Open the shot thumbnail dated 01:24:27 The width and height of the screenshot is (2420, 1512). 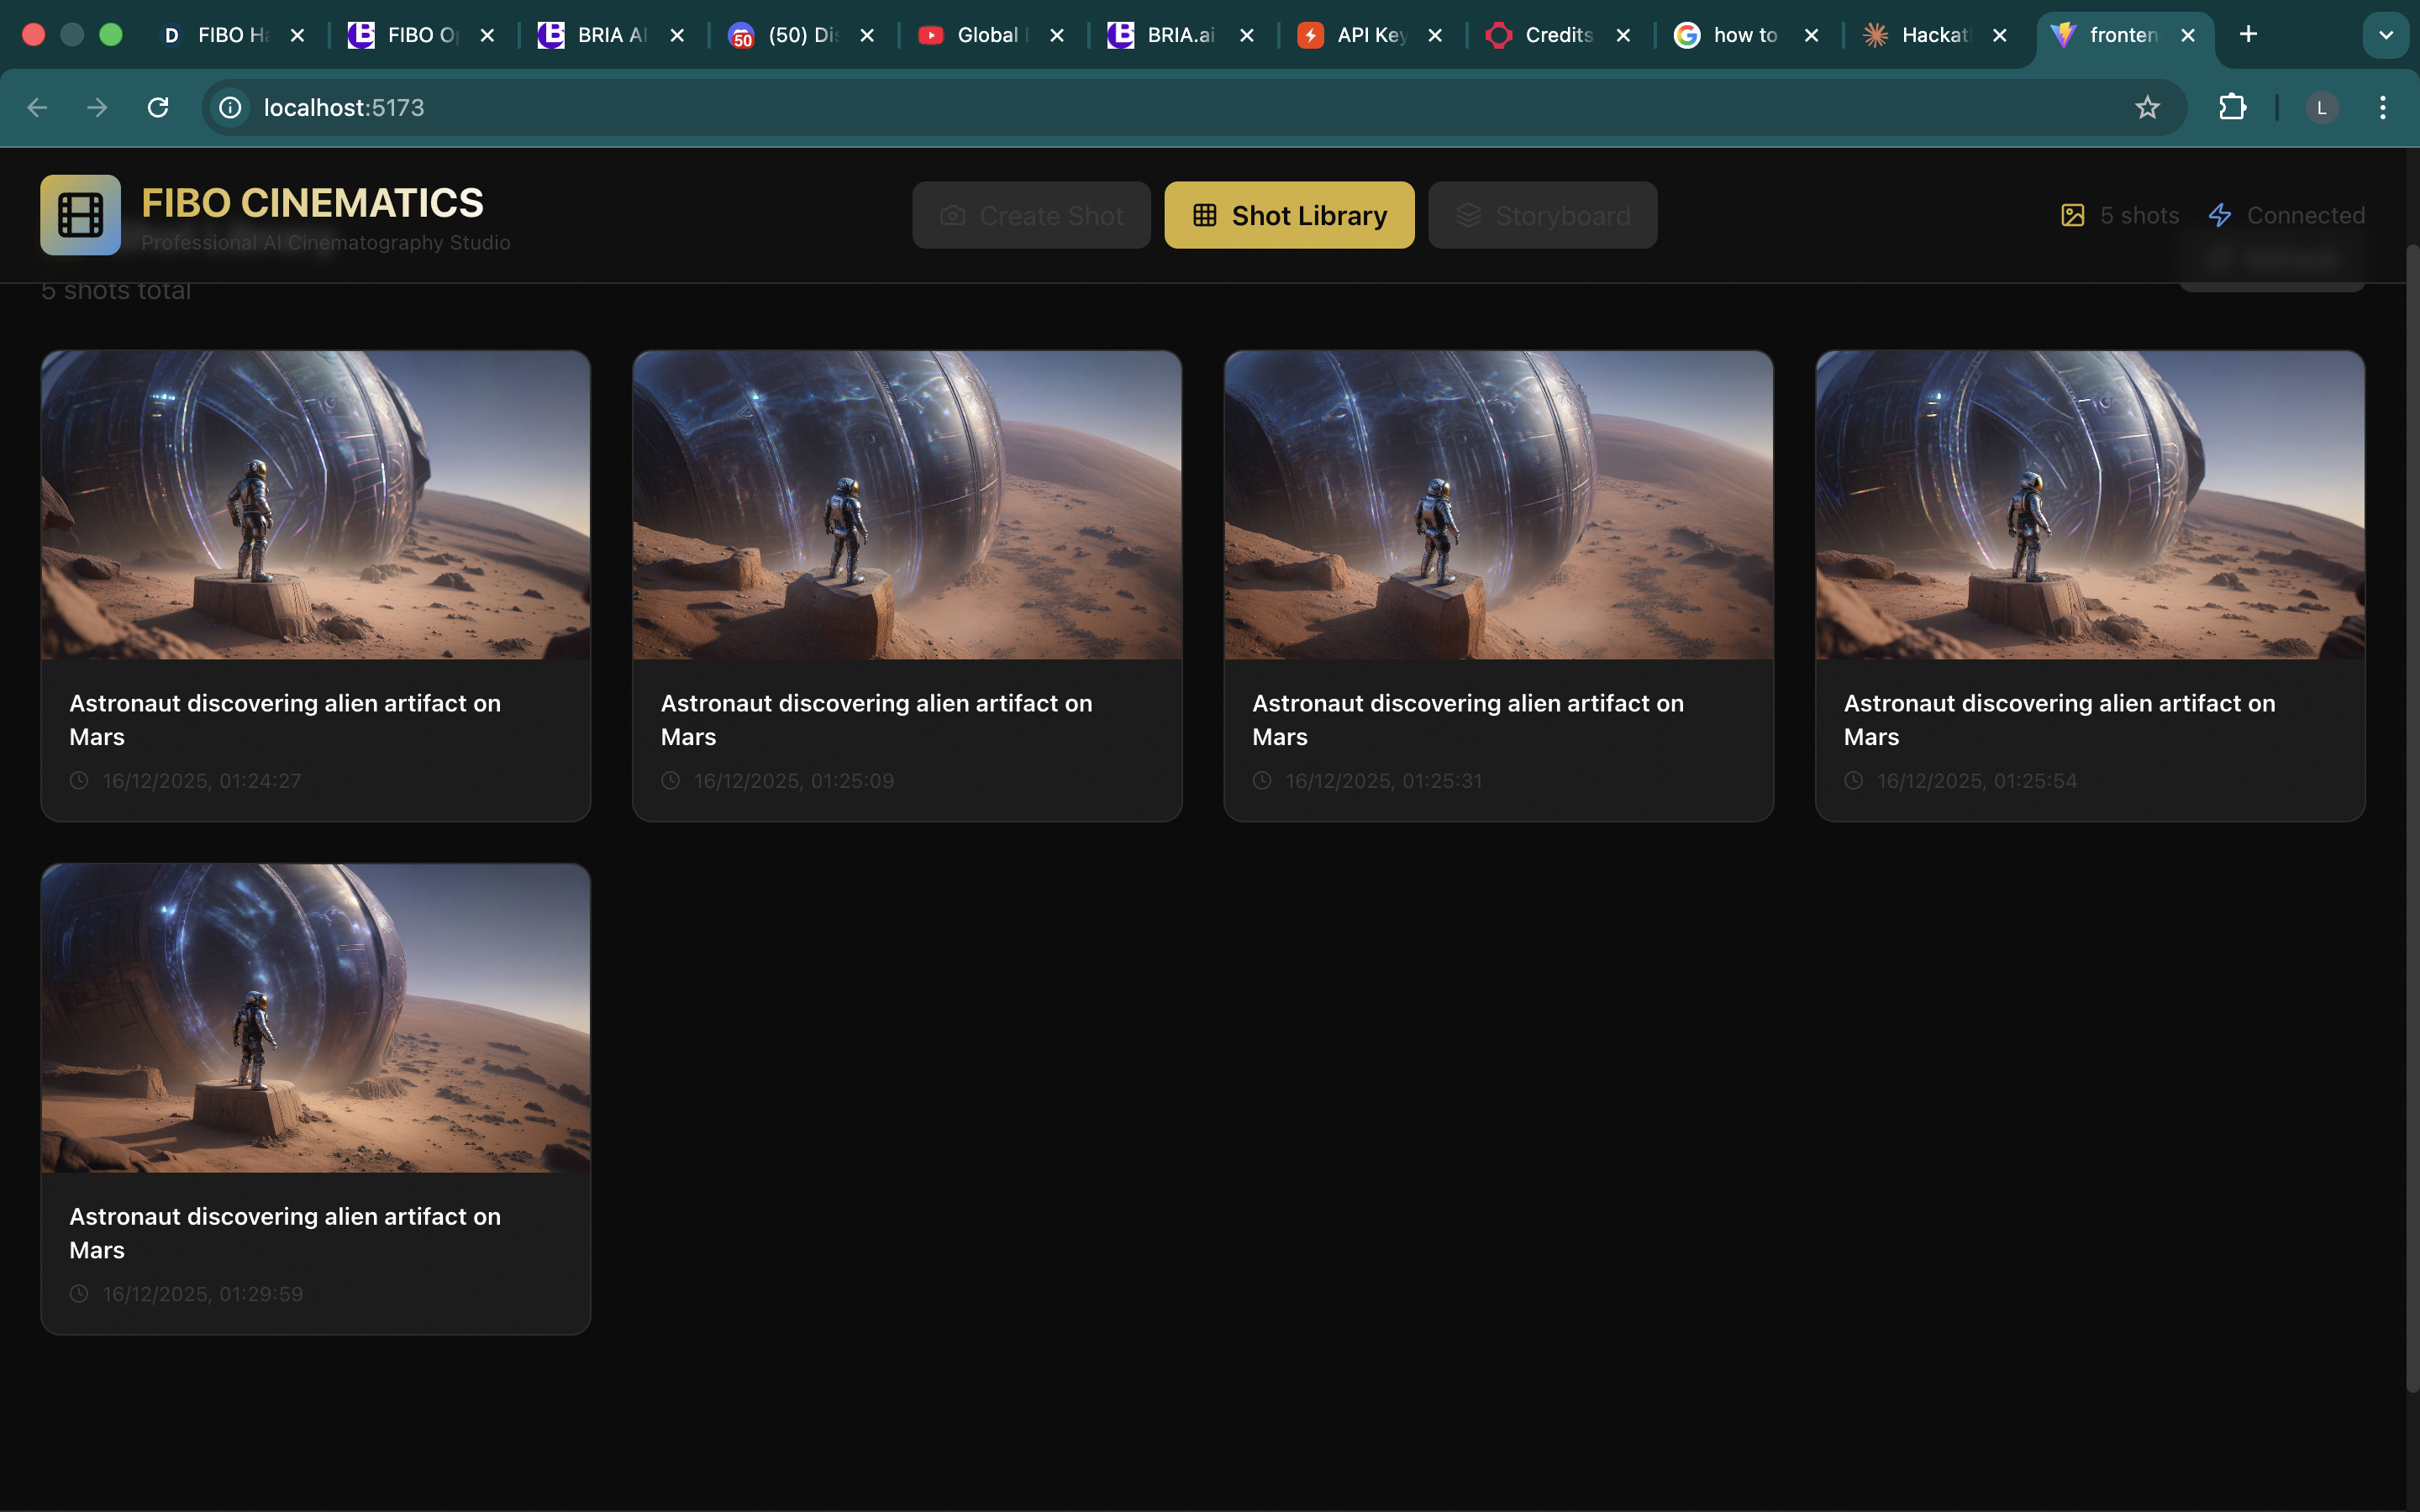pos(315,505)
